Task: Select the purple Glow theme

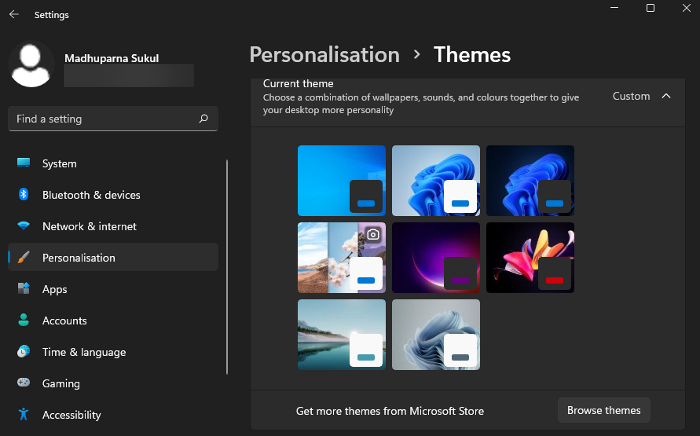Action: (436, 257)
